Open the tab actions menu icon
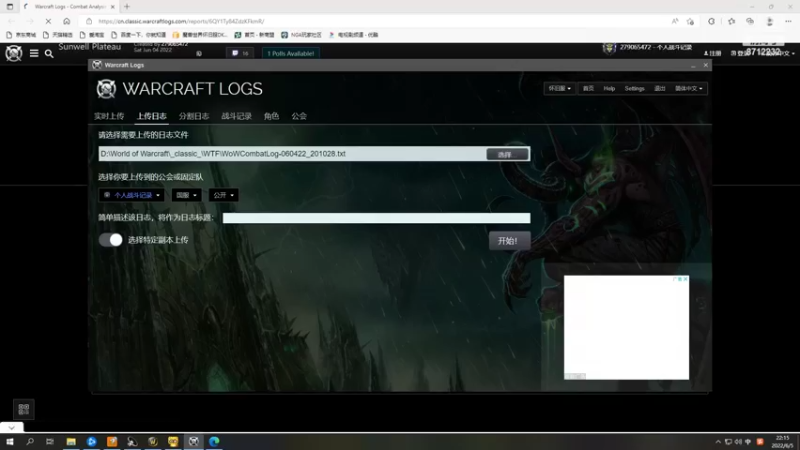The width and height of the screenshot is (800, 450). click(10, 7)
